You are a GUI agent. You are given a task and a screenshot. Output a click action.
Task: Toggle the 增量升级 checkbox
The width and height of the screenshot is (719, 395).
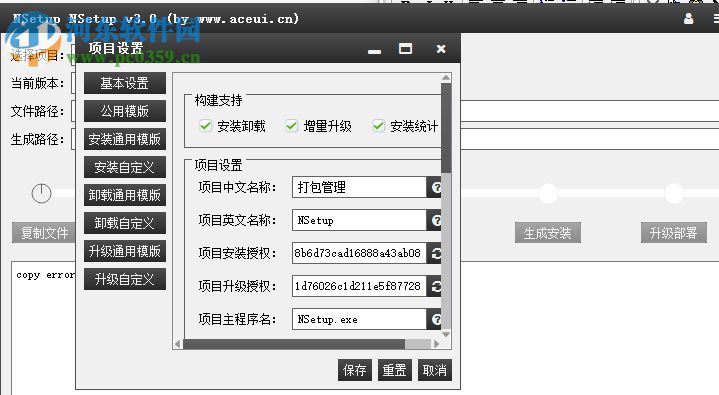292,126
